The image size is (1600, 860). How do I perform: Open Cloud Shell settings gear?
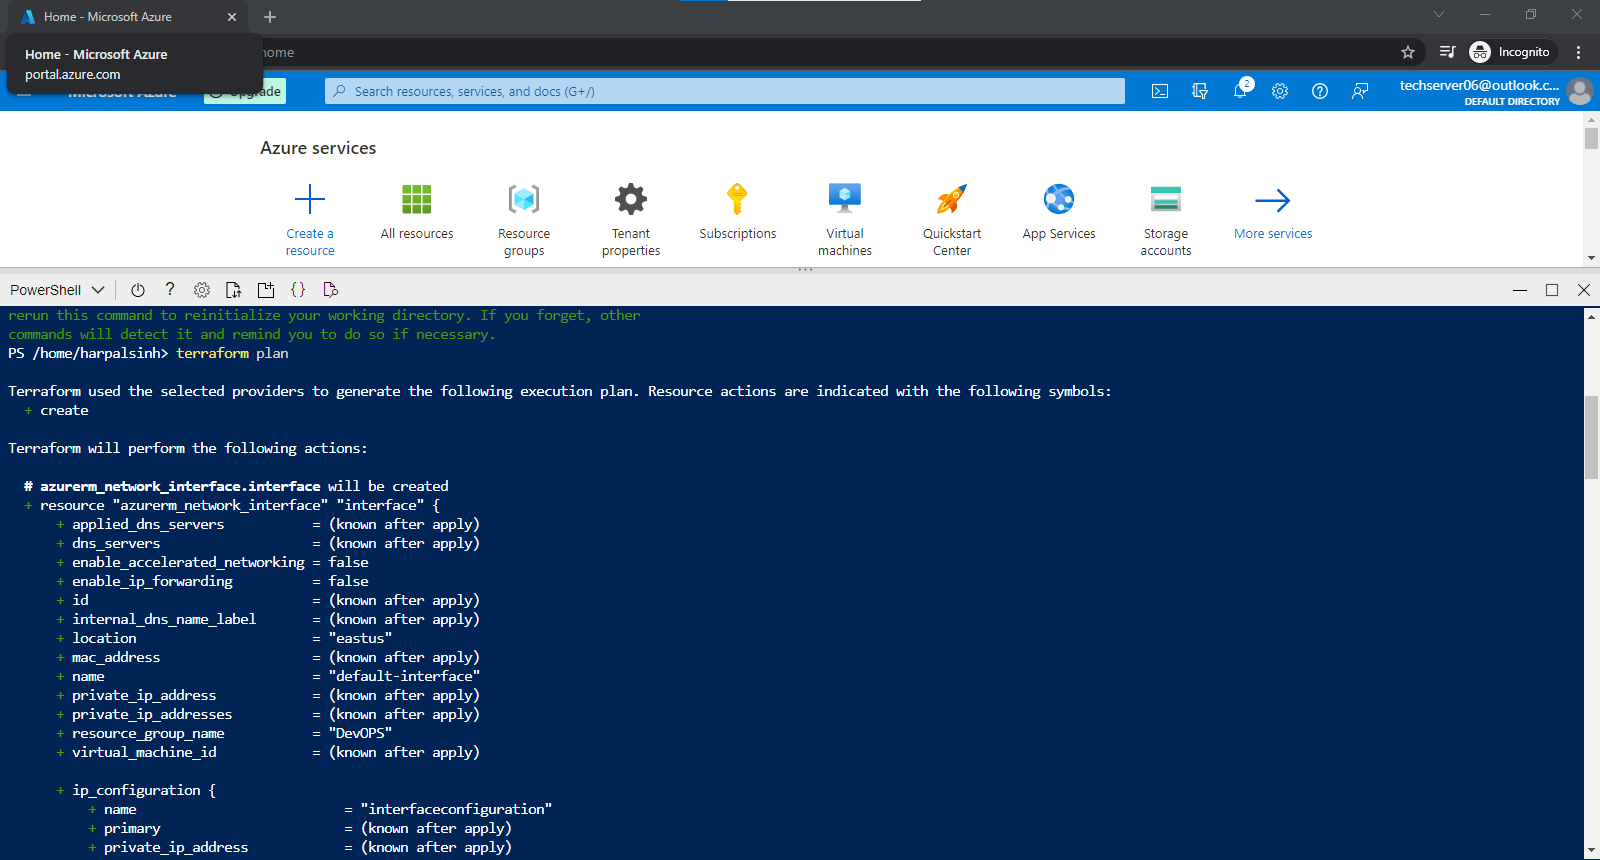click(x=202, y=290)
